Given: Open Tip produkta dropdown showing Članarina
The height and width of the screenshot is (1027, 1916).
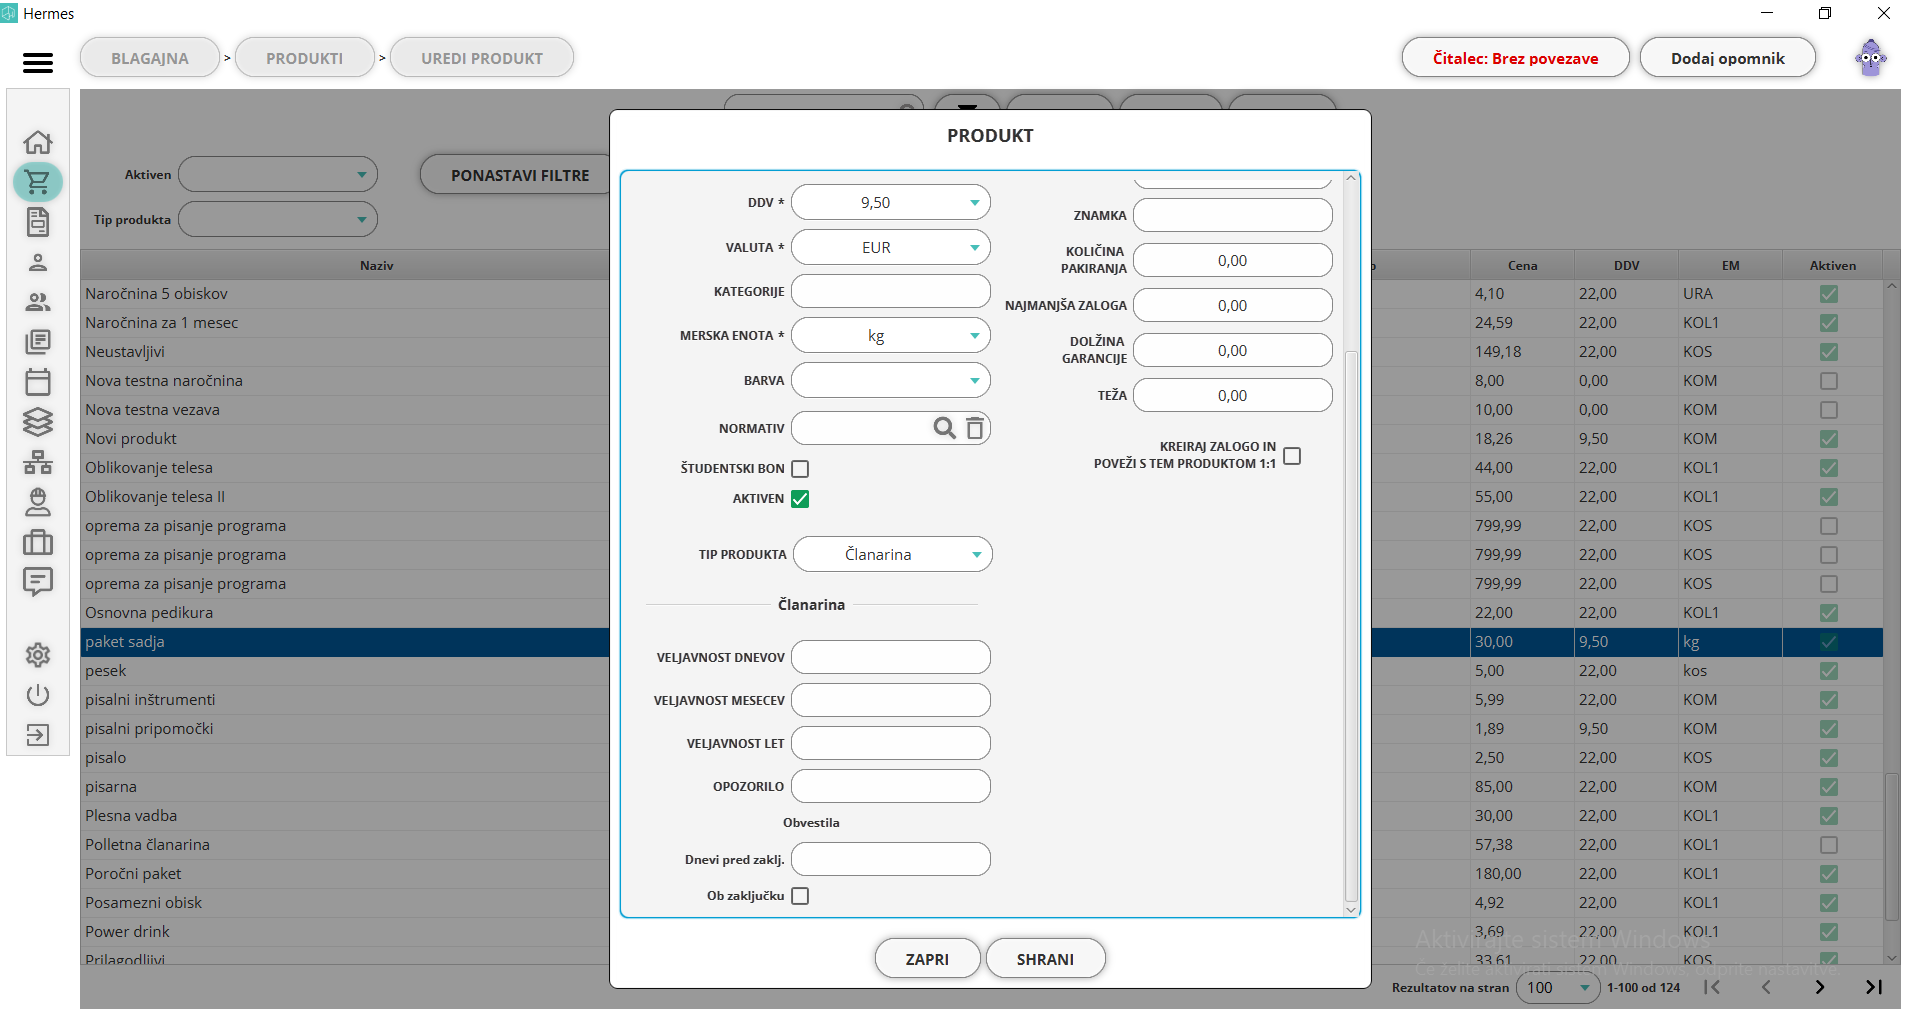Looking at the screenshot, I should (892, 554).
